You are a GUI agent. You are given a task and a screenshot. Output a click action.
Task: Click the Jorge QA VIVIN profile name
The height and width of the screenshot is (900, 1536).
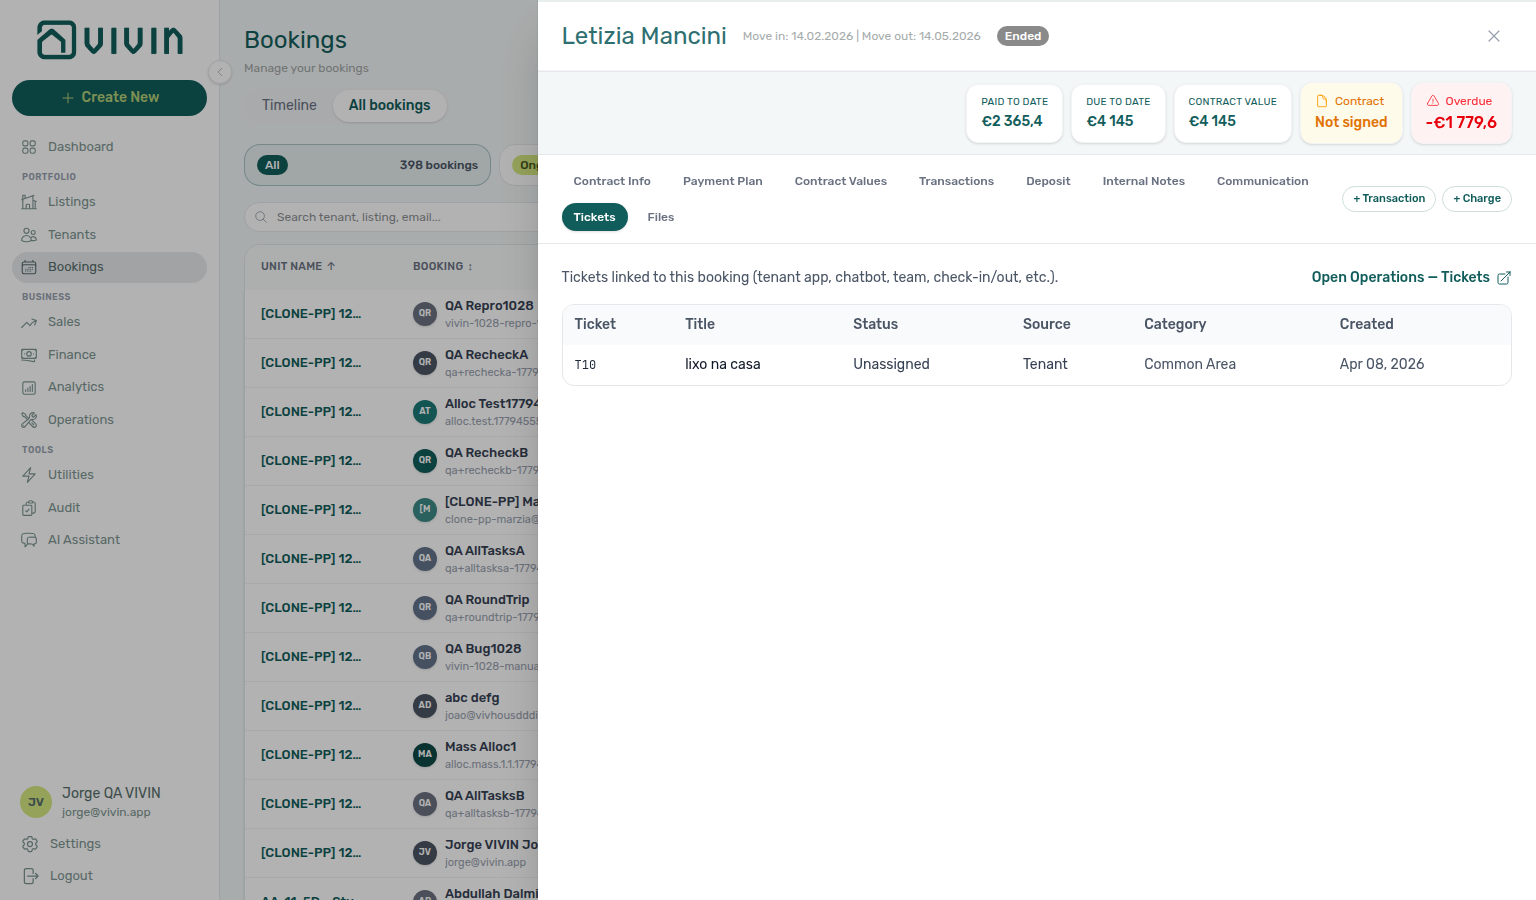pos(111,793)
